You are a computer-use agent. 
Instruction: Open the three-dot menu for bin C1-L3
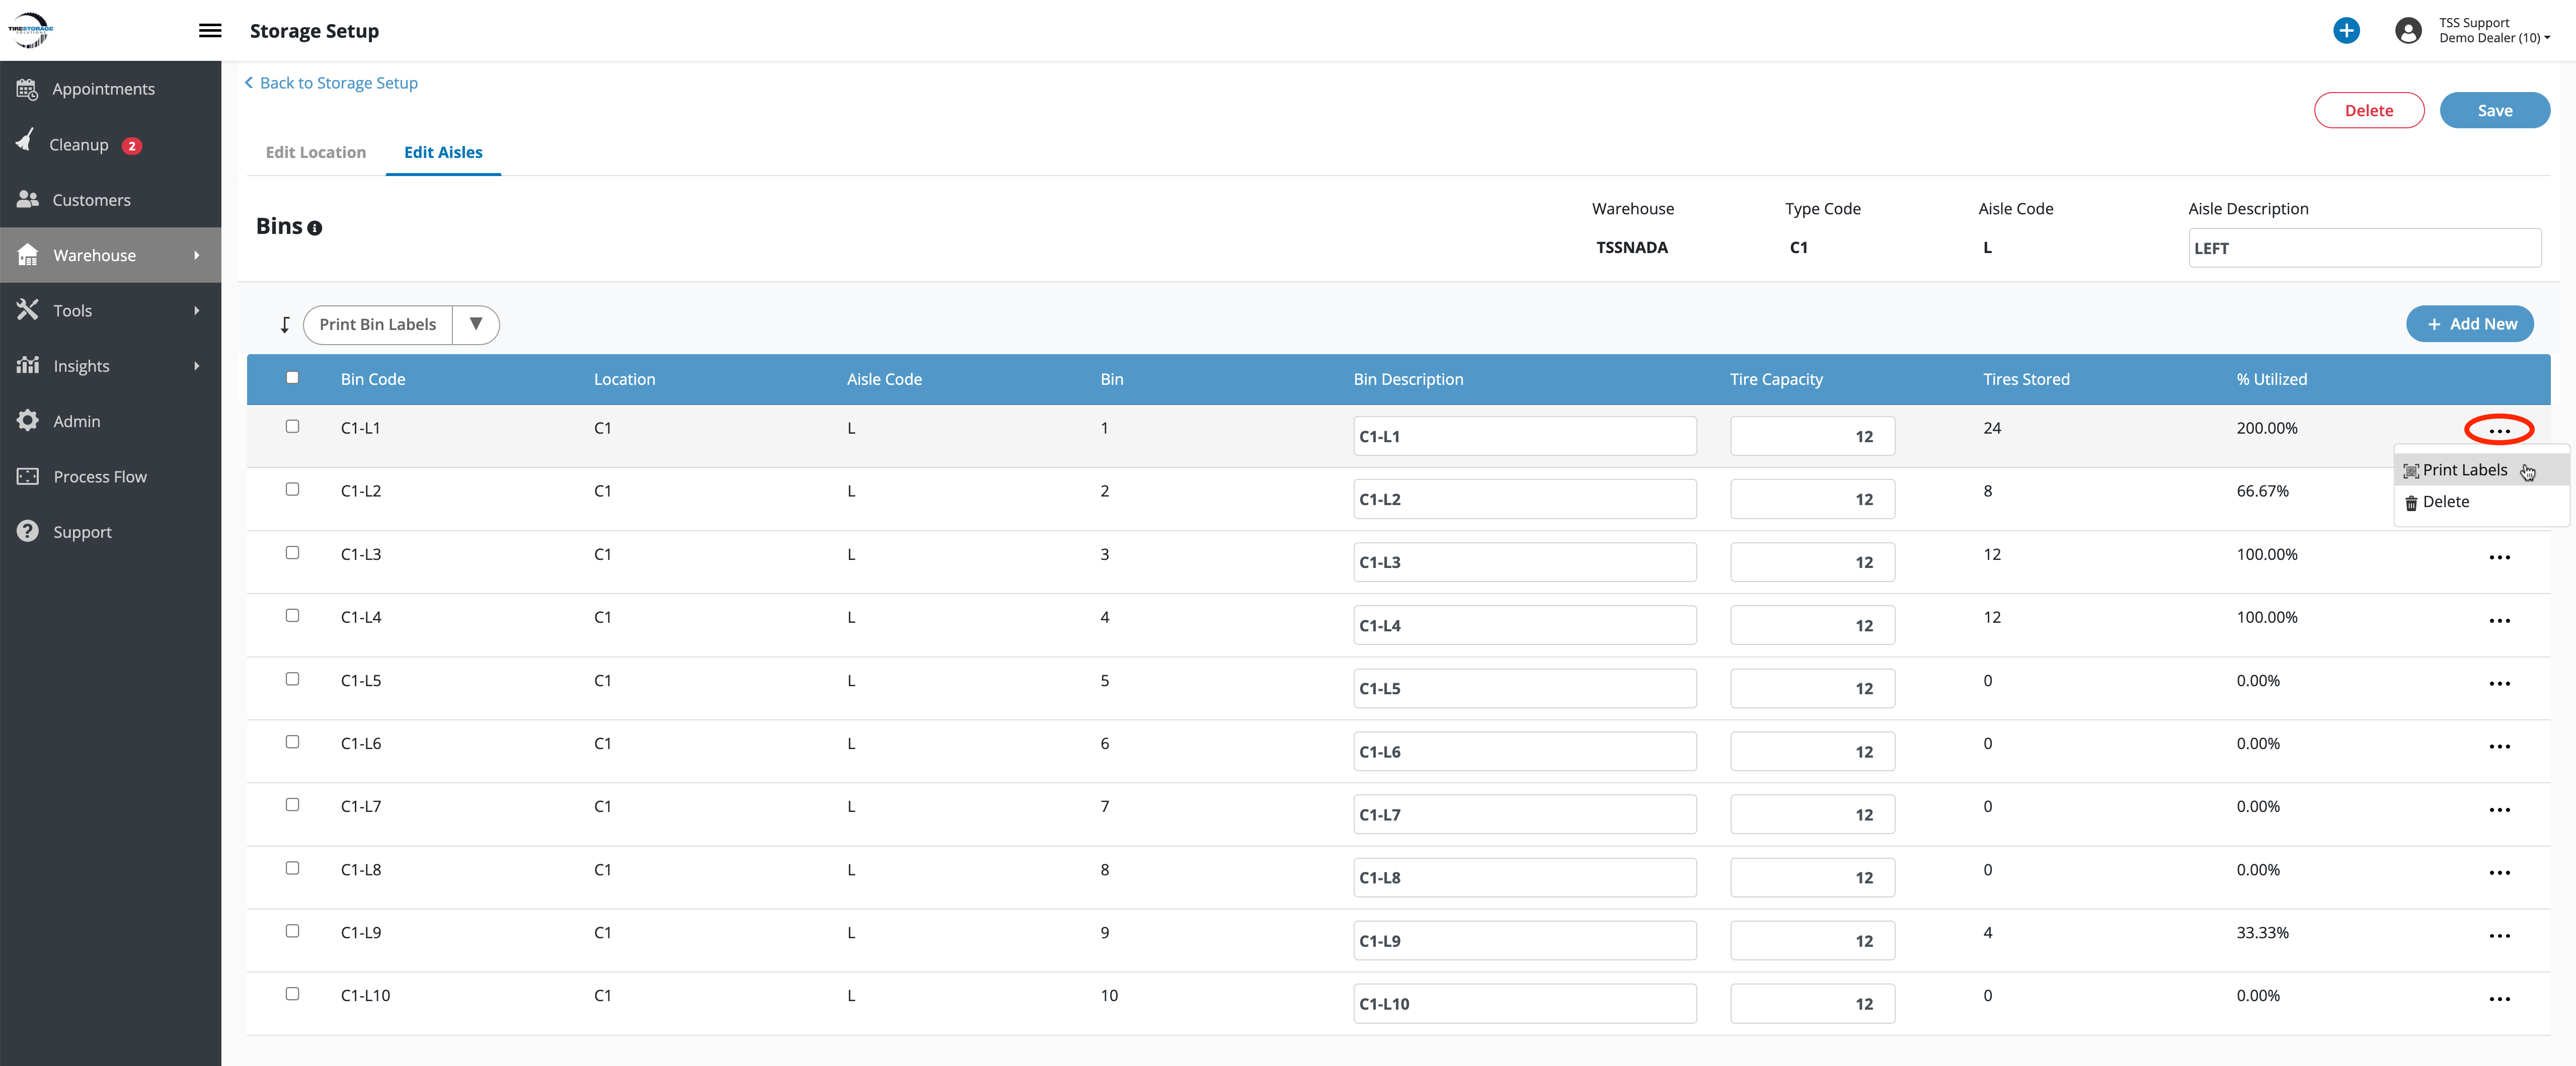tap(2499, 557)
